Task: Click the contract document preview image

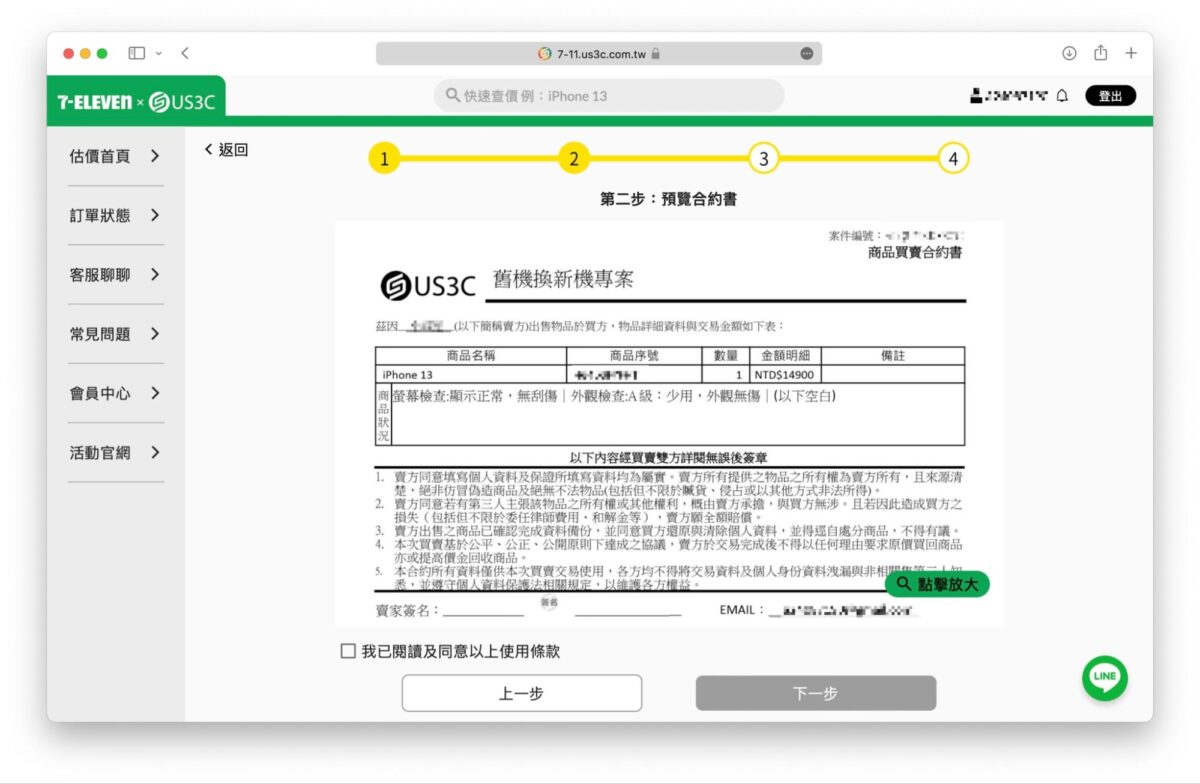Action: coord(669,424)
